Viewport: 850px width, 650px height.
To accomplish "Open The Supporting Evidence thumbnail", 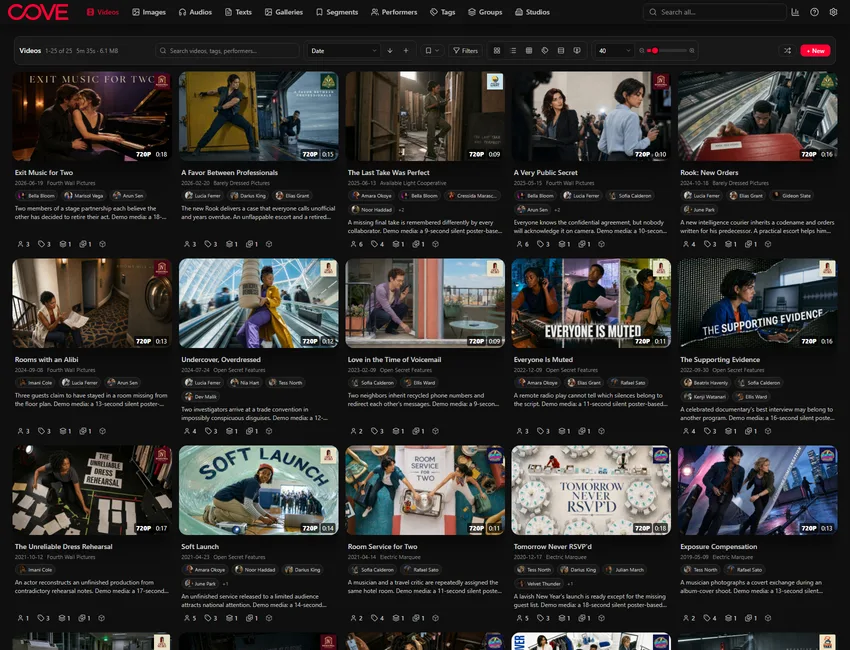I will coord(757,303).
